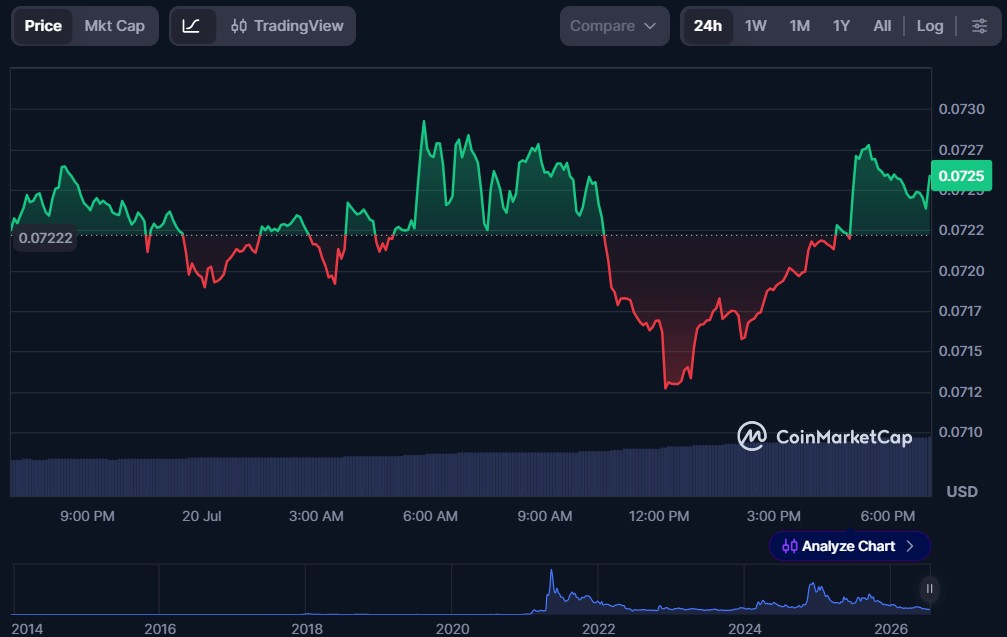The height and width of the screenshot is (637, 1007).
Task: Click the 3:00 PM time label
Action: point(773,516)
